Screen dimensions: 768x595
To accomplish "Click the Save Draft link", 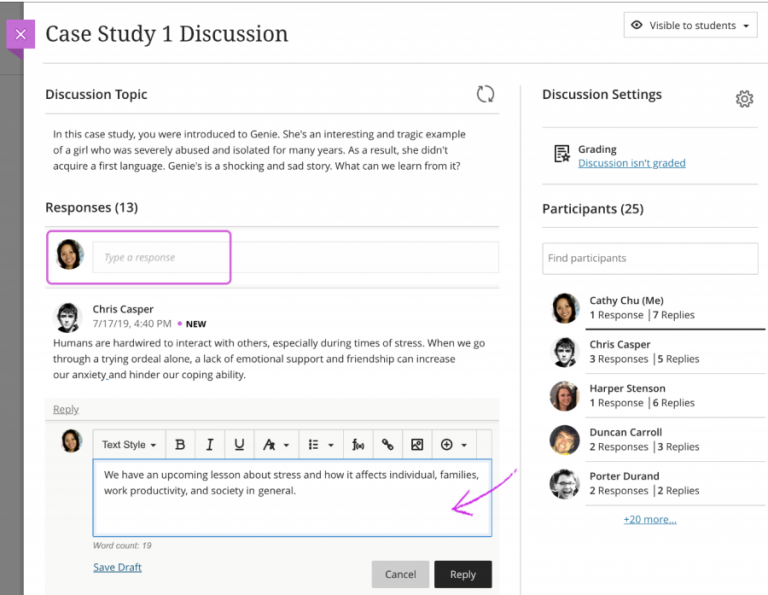I will [117, 567].
